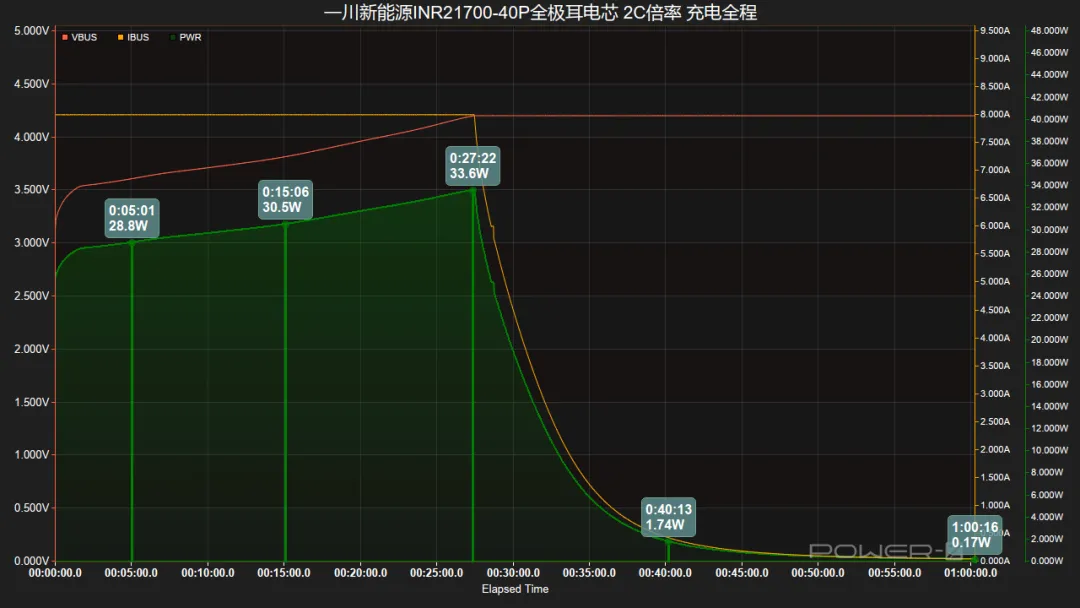Select the 20.000W power axis label

coord(1050,339)
